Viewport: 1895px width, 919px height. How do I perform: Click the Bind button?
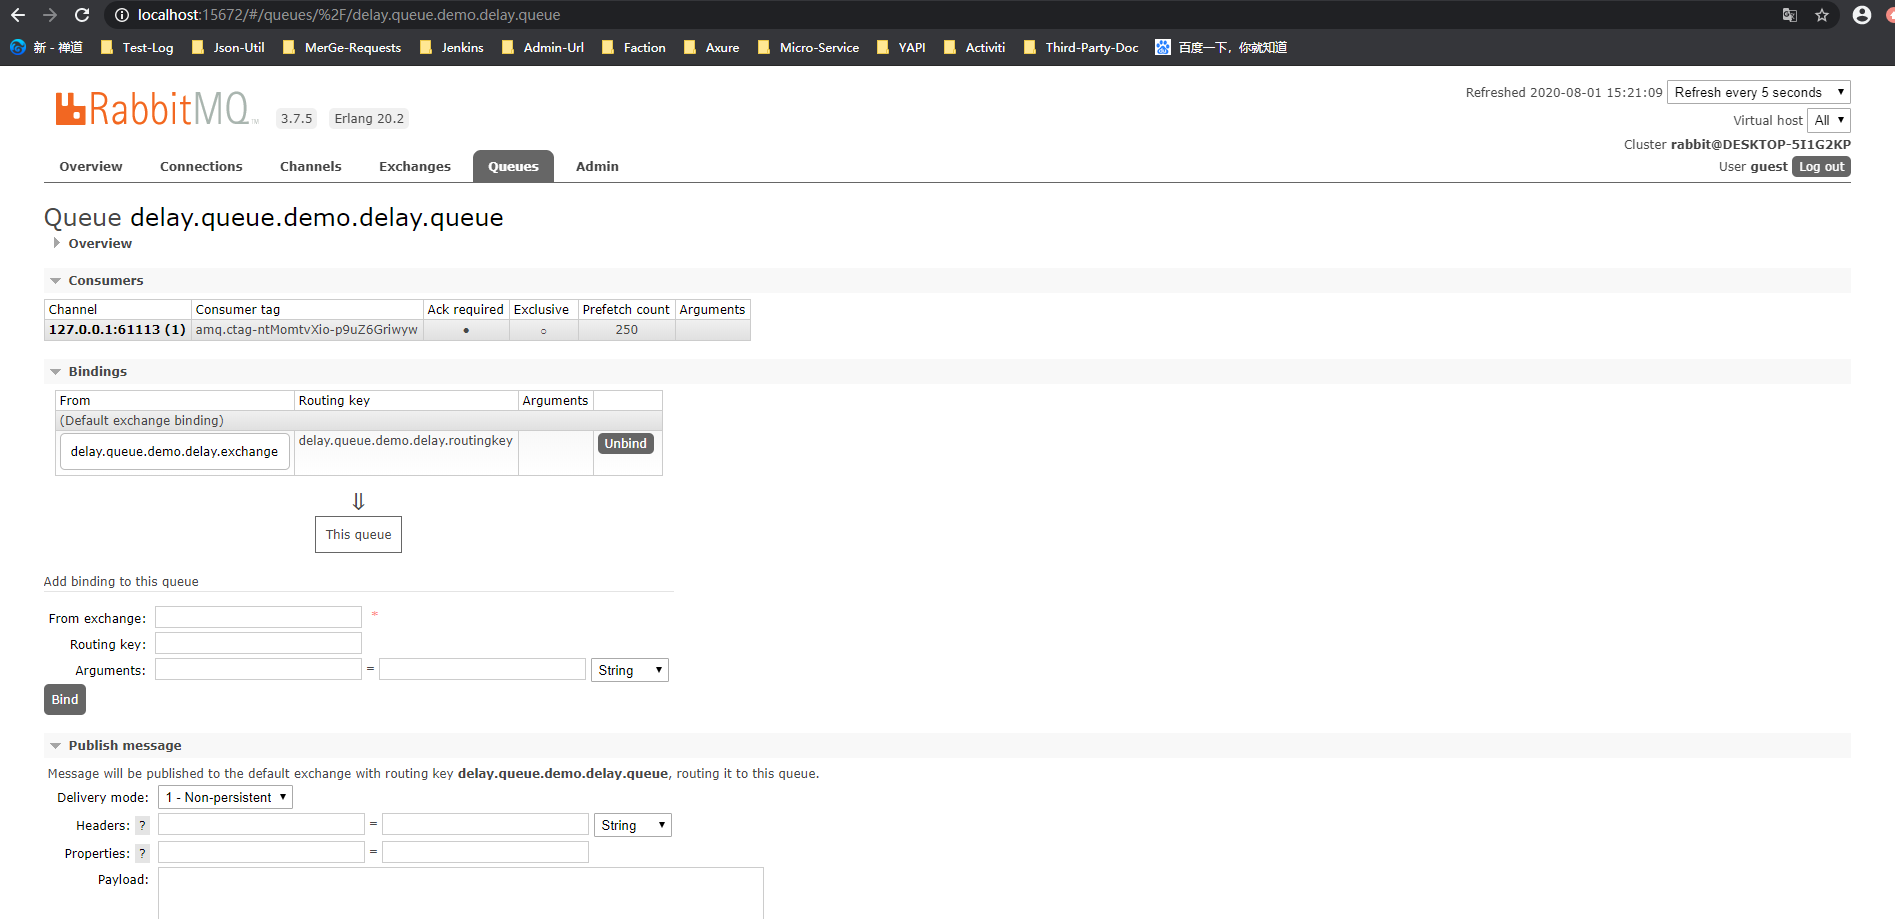pos(65,699)
